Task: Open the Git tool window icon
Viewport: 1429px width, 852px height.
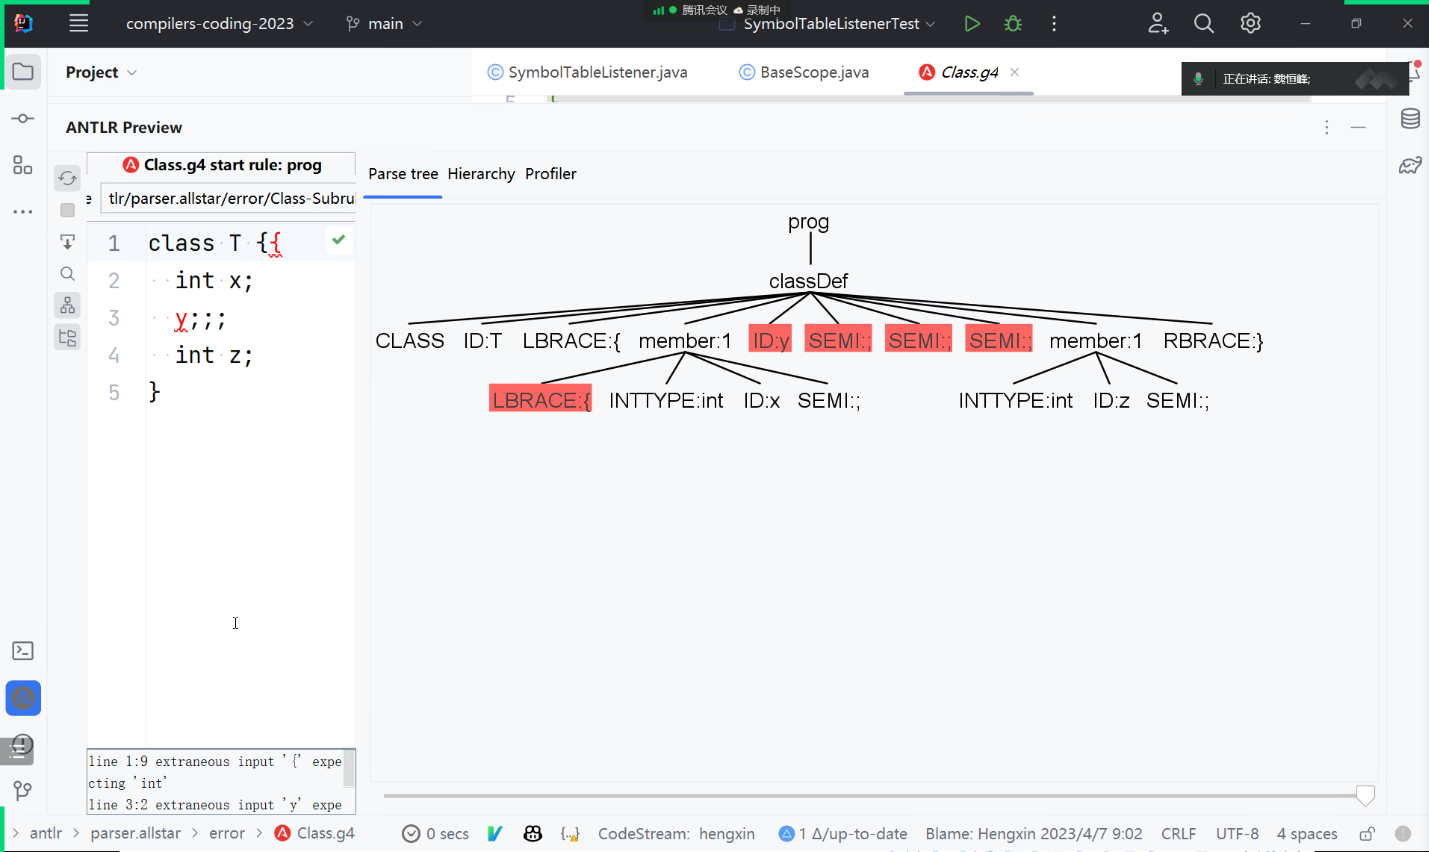Action: tap(23, 791)
